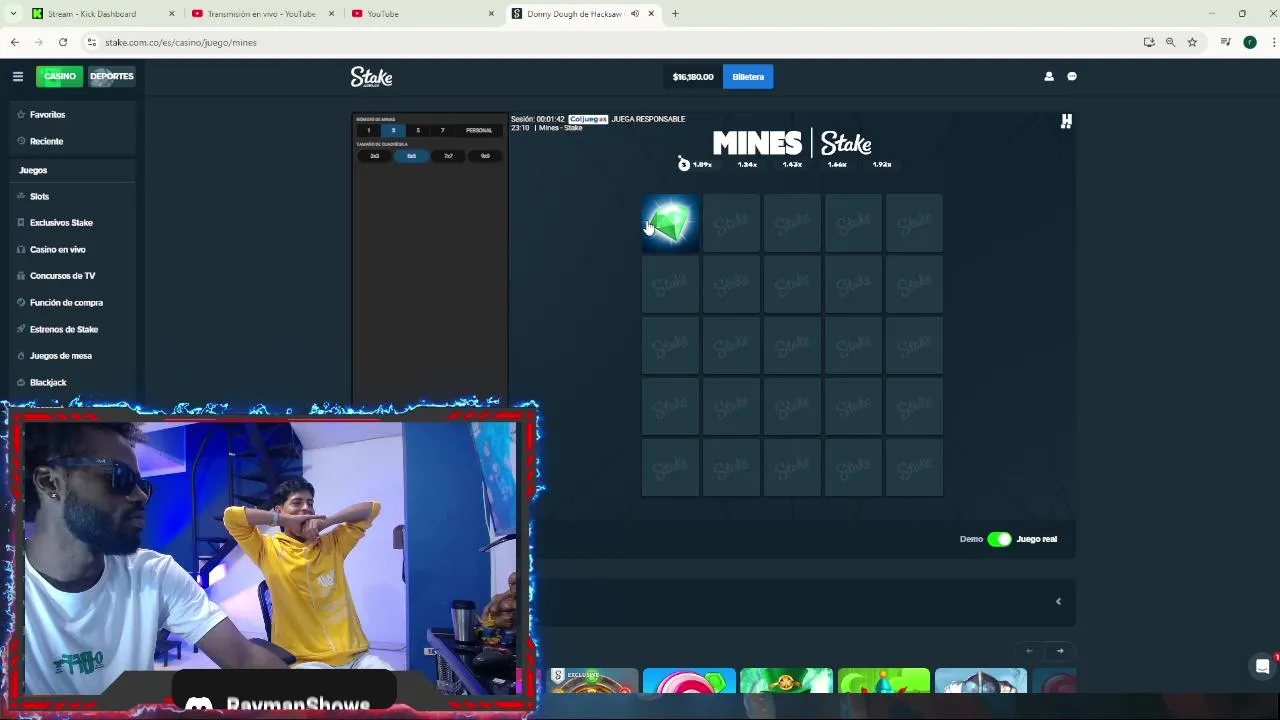
Task: Choose 3x3 grid size
Action: (375, 156)
